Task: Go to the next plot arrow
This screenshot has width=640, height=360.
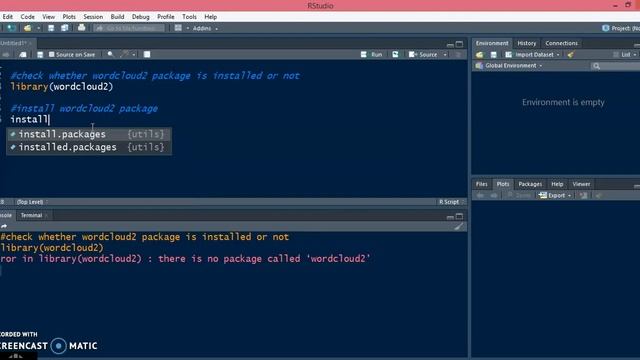Action: pyautogui.click(x=494, y=196)
